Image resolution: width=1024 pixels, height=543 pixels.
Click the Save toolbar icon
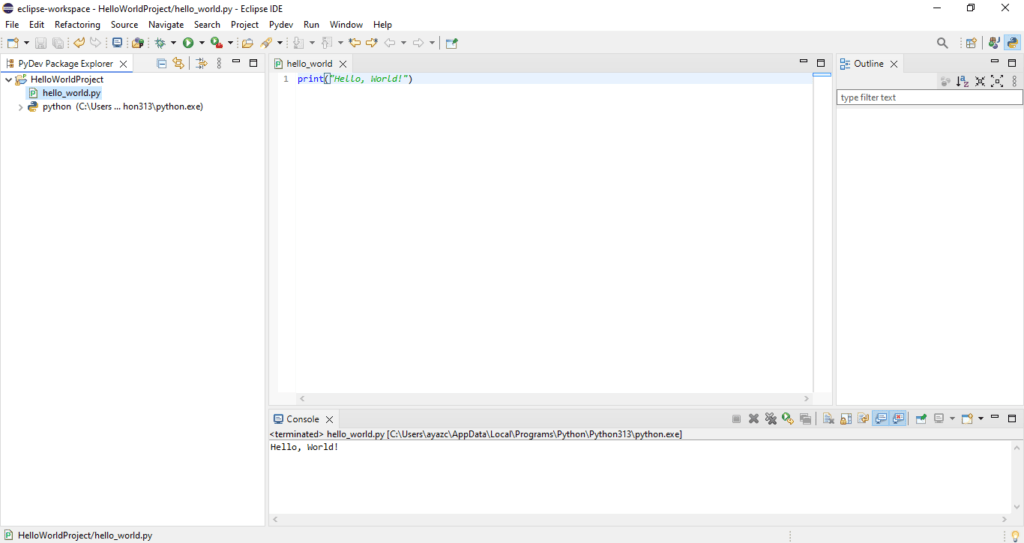pyautogui.click(x=40, y=43)
